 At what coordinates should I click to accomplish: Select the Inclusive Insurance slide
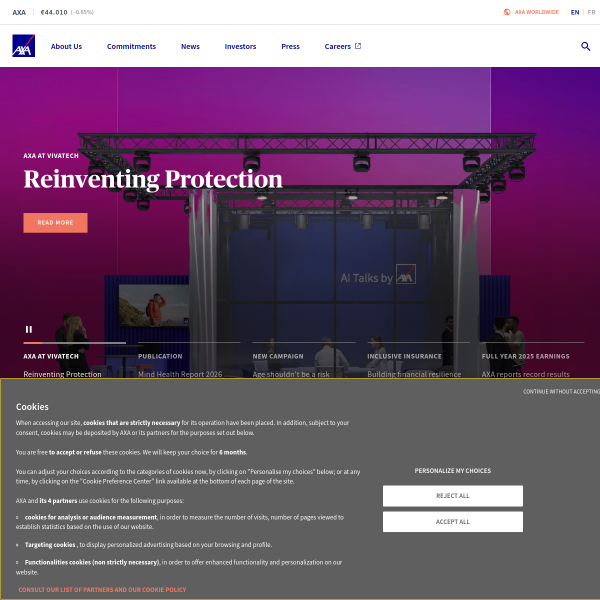click(418, 361)
